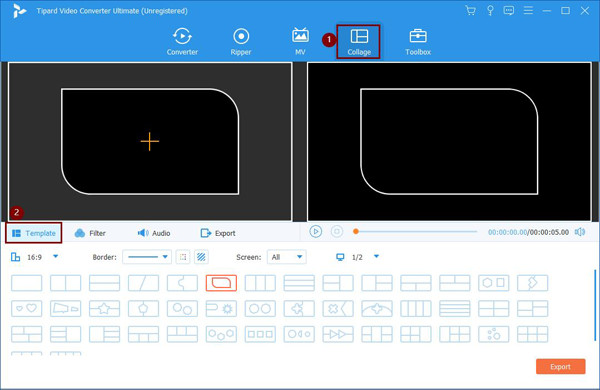Open the Converter module
Screen dimensions: 600x390
(x=182, y=42)
